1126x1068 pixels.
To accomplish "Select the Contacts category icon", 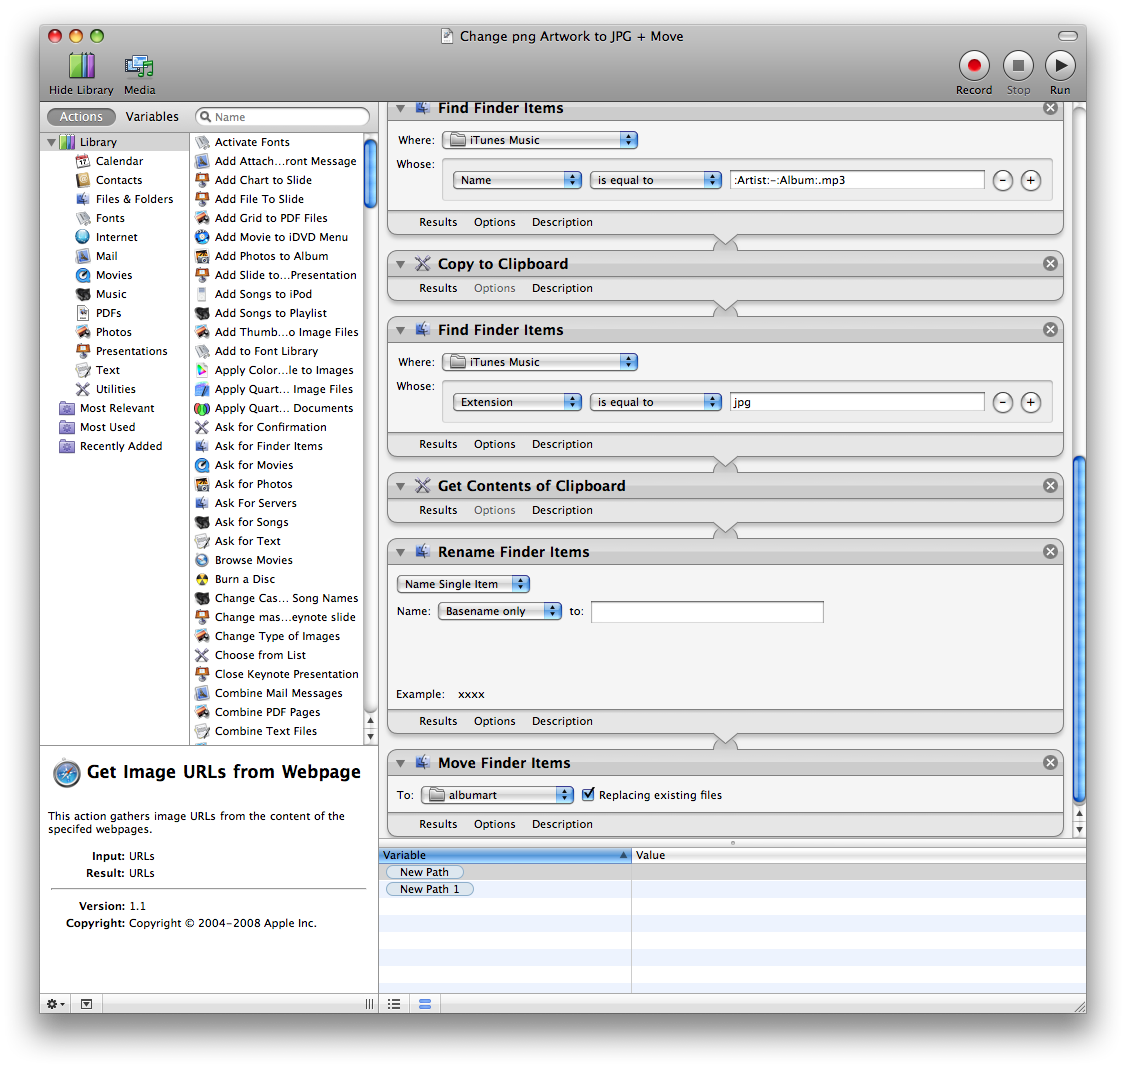I will [83, 180].
